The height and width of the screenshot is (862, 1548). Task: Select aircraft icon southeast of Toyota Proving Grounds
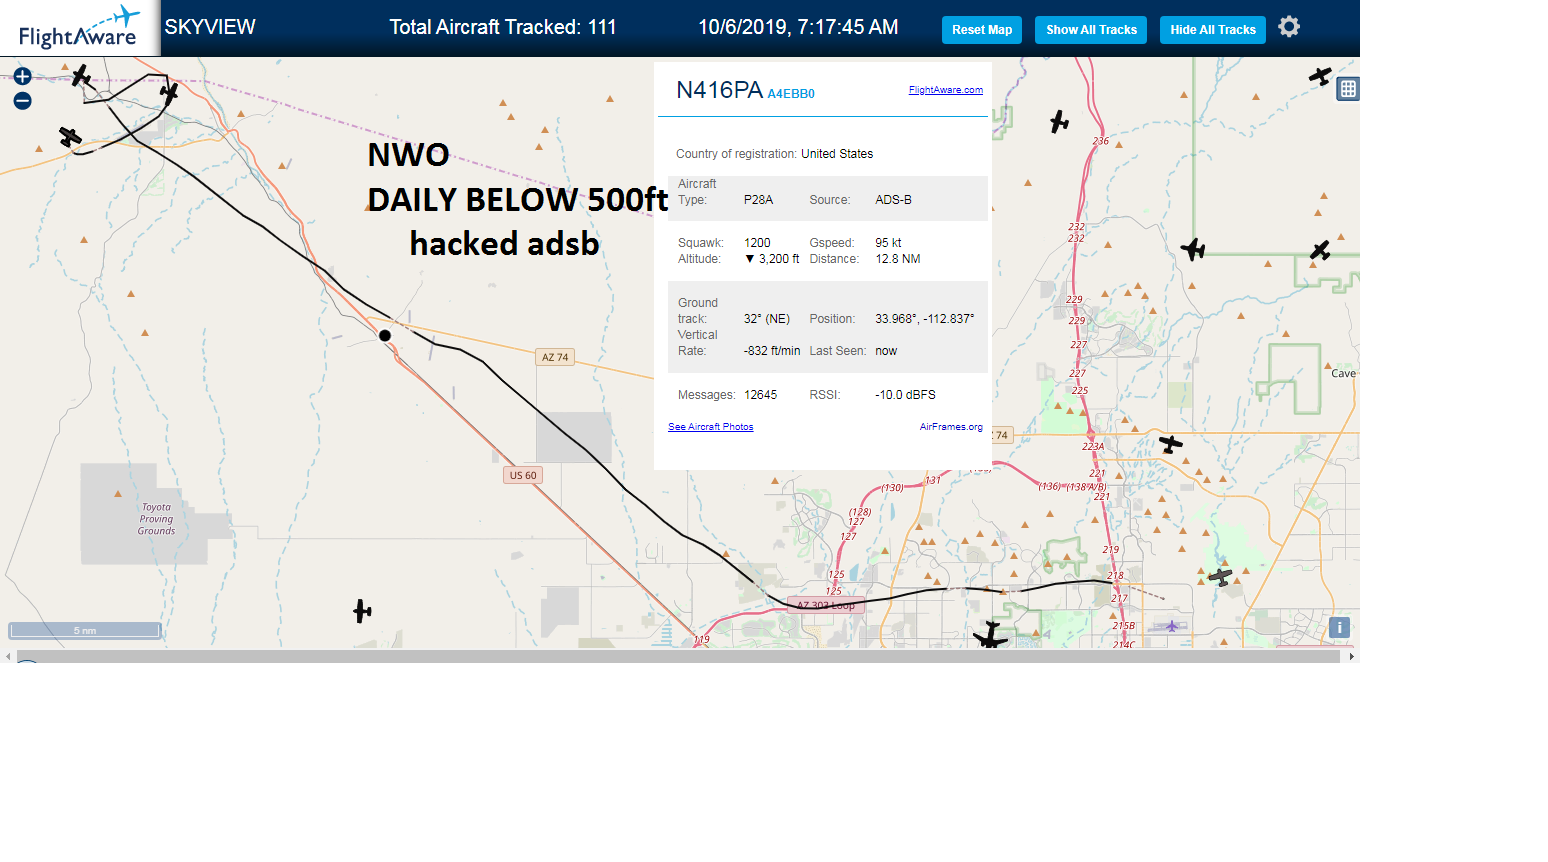tap(362, 610)
